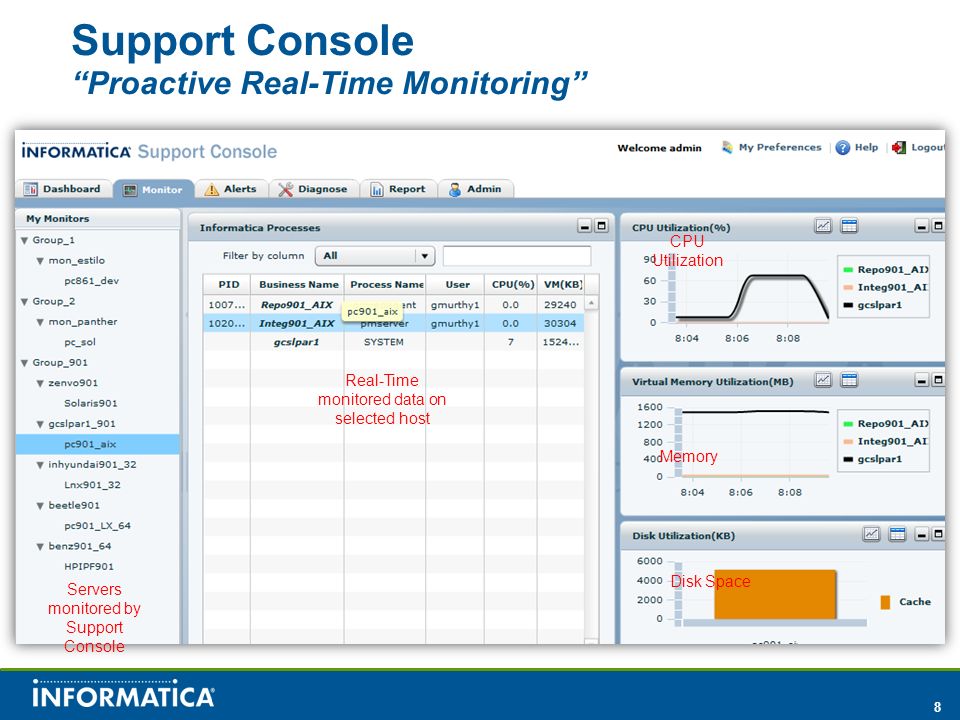Collapse the Group_901 tree node
The height and width of the screenshot is (720, 960).
(x=24, y=362)
